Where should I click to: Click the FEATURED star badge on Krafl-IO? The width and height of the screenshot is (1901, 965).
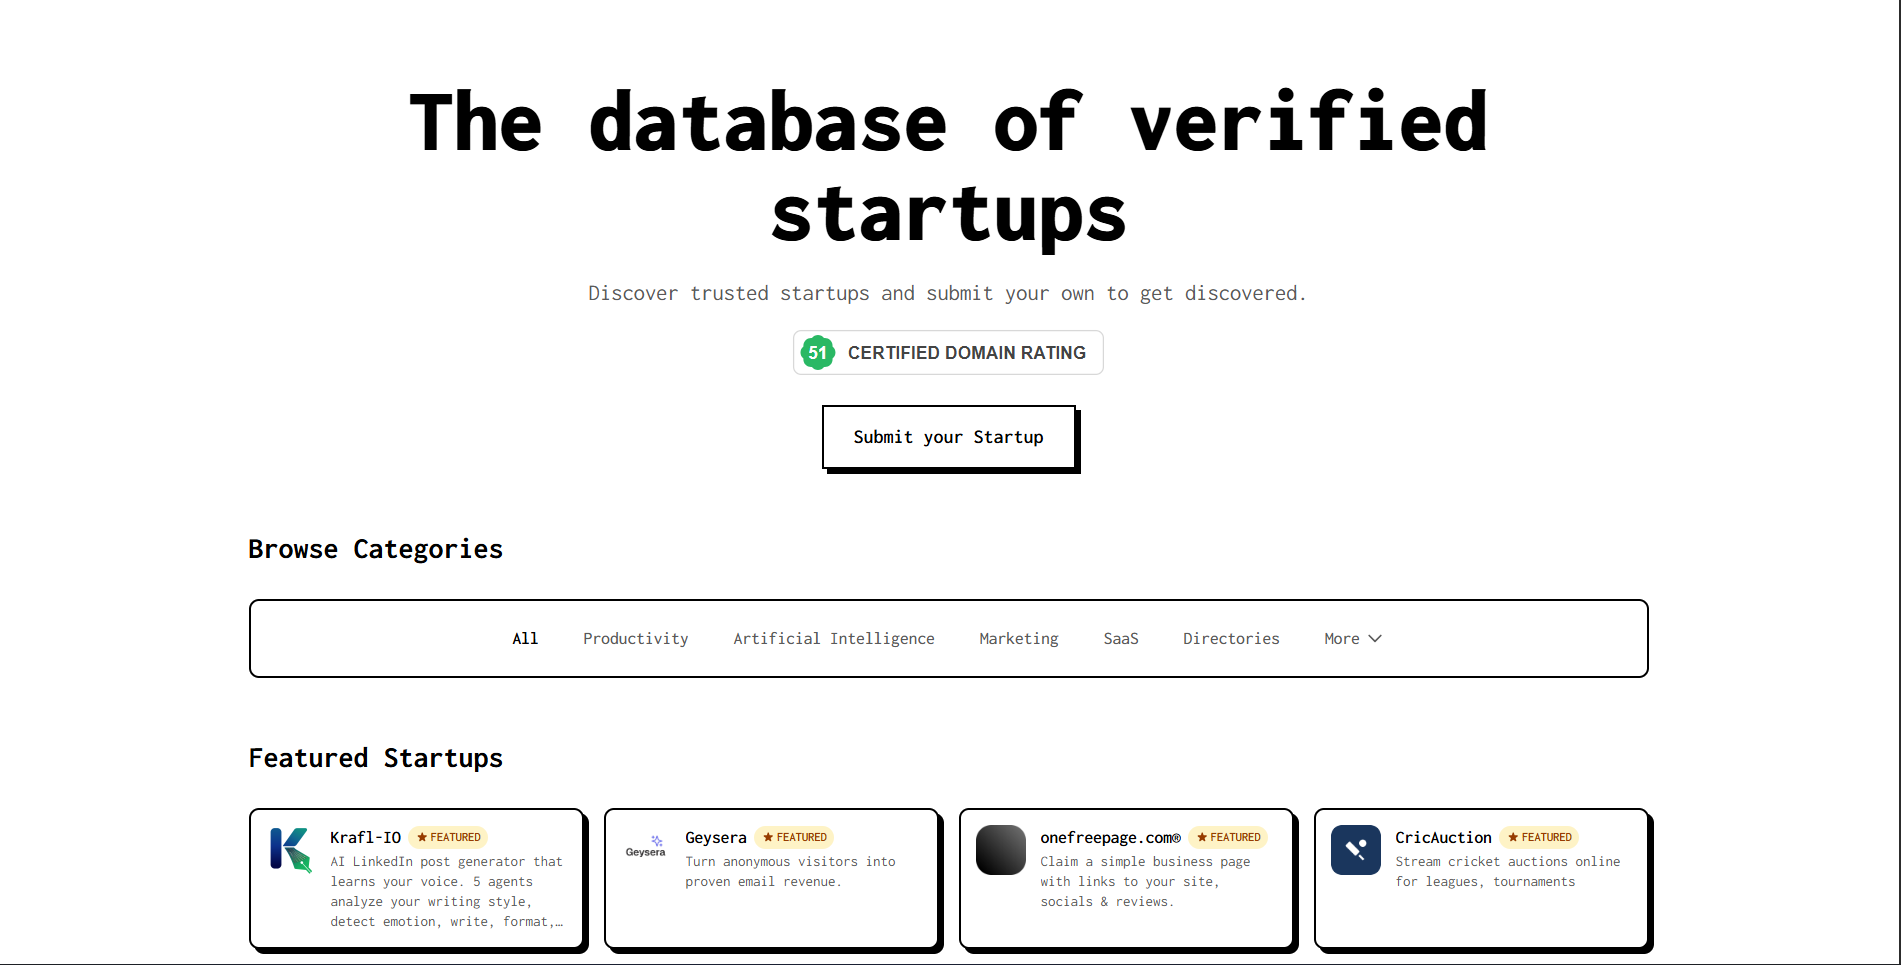tap(447, 837)
